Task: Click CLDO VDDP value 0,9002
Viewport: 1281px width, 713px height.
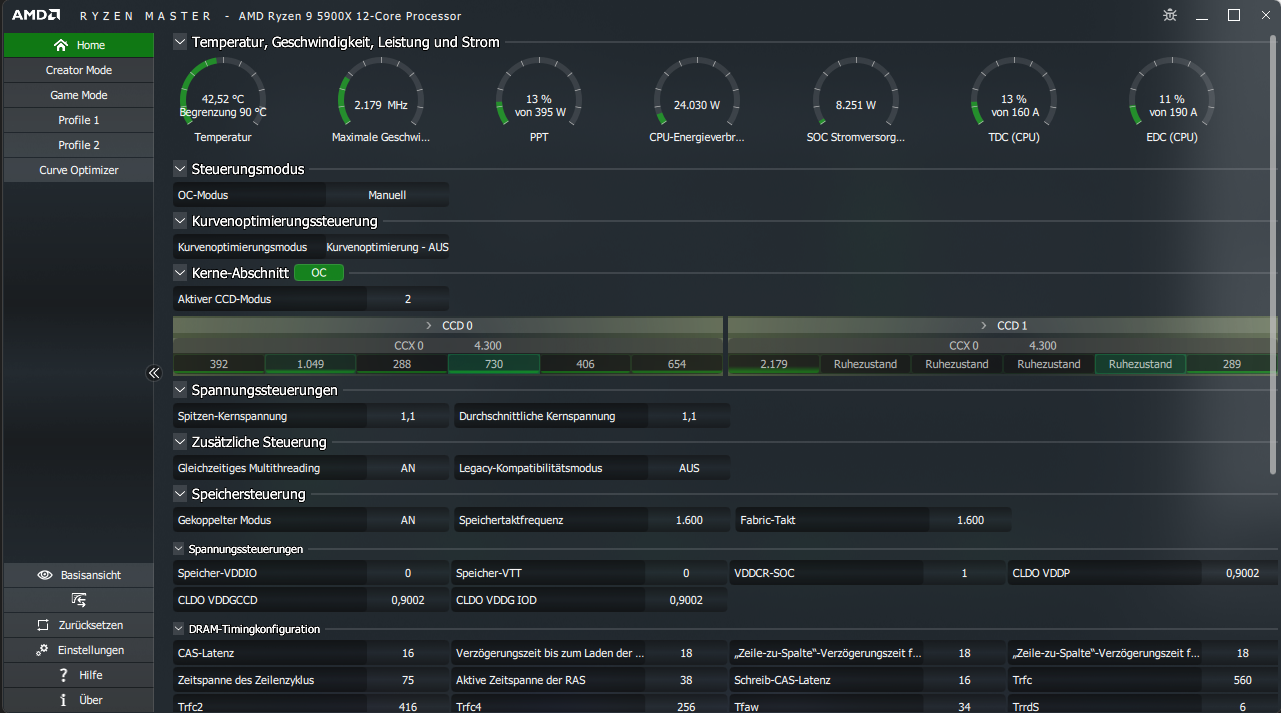Action: [1242, 573]
